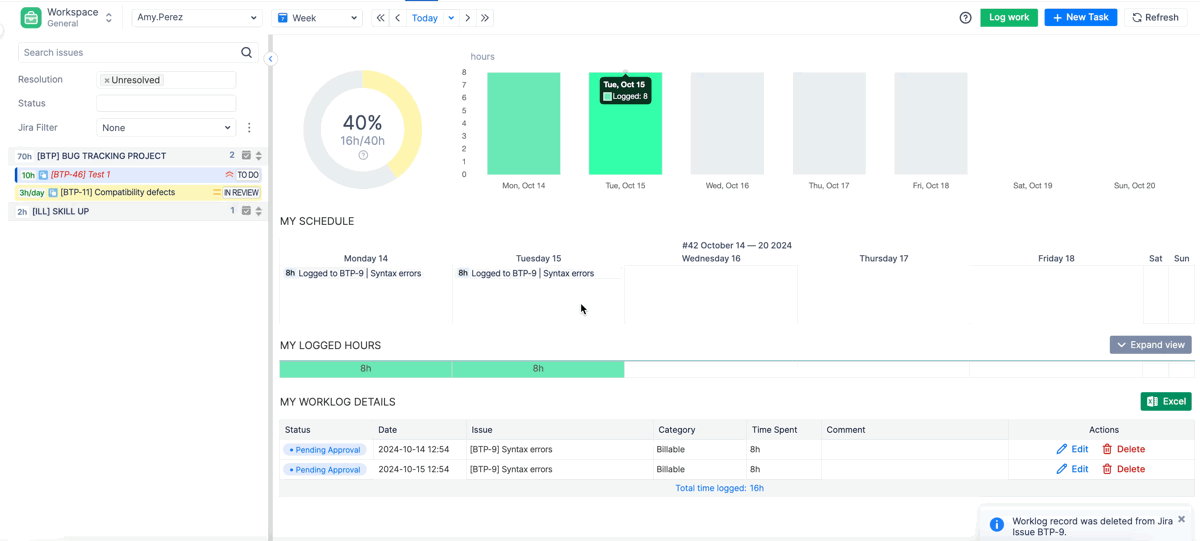Click the 8h logged hours bar for Monday
This screenshot has width=1200, height=541.
click(365, 369)
